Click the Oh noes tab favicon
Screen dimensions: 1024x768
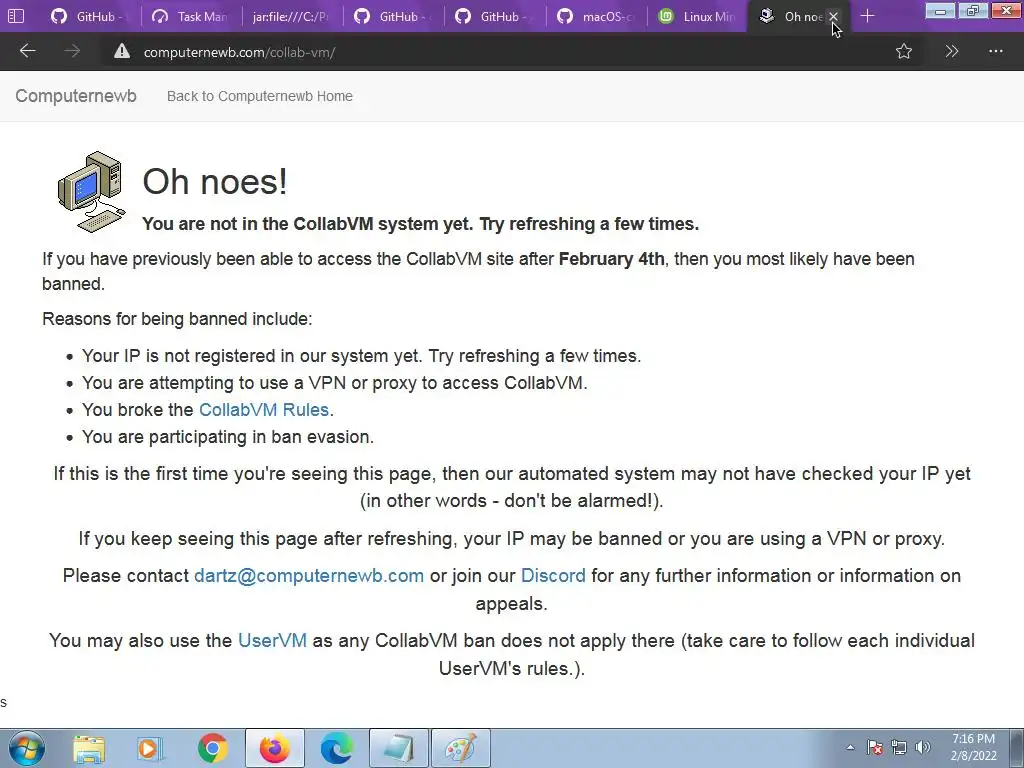click(767, 16)
